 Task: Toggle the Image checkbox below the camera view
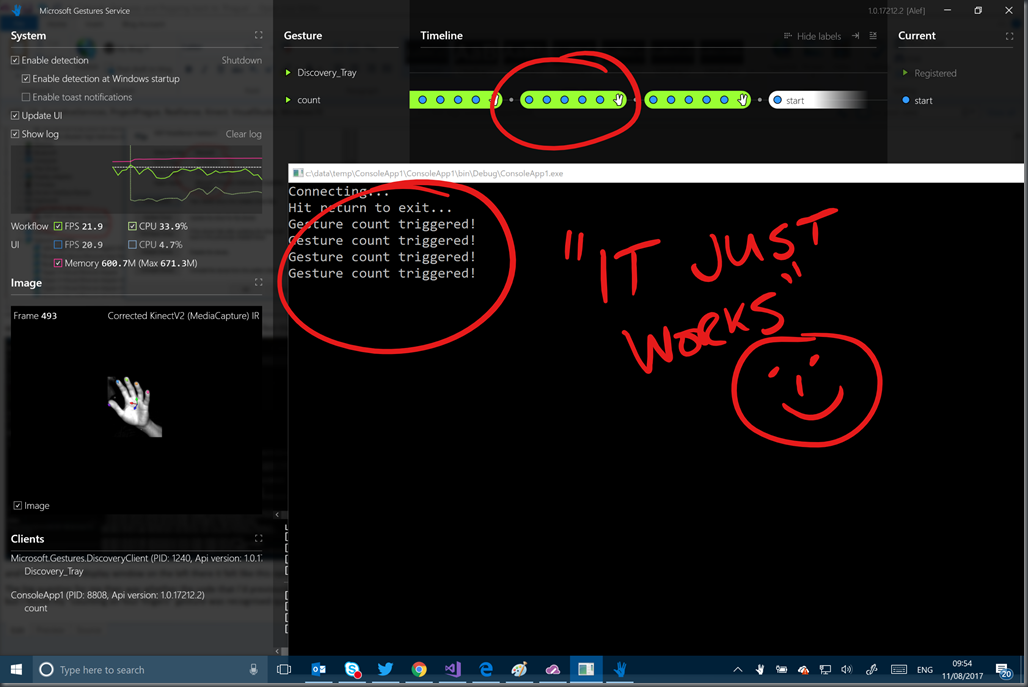(x=18, y=505)
